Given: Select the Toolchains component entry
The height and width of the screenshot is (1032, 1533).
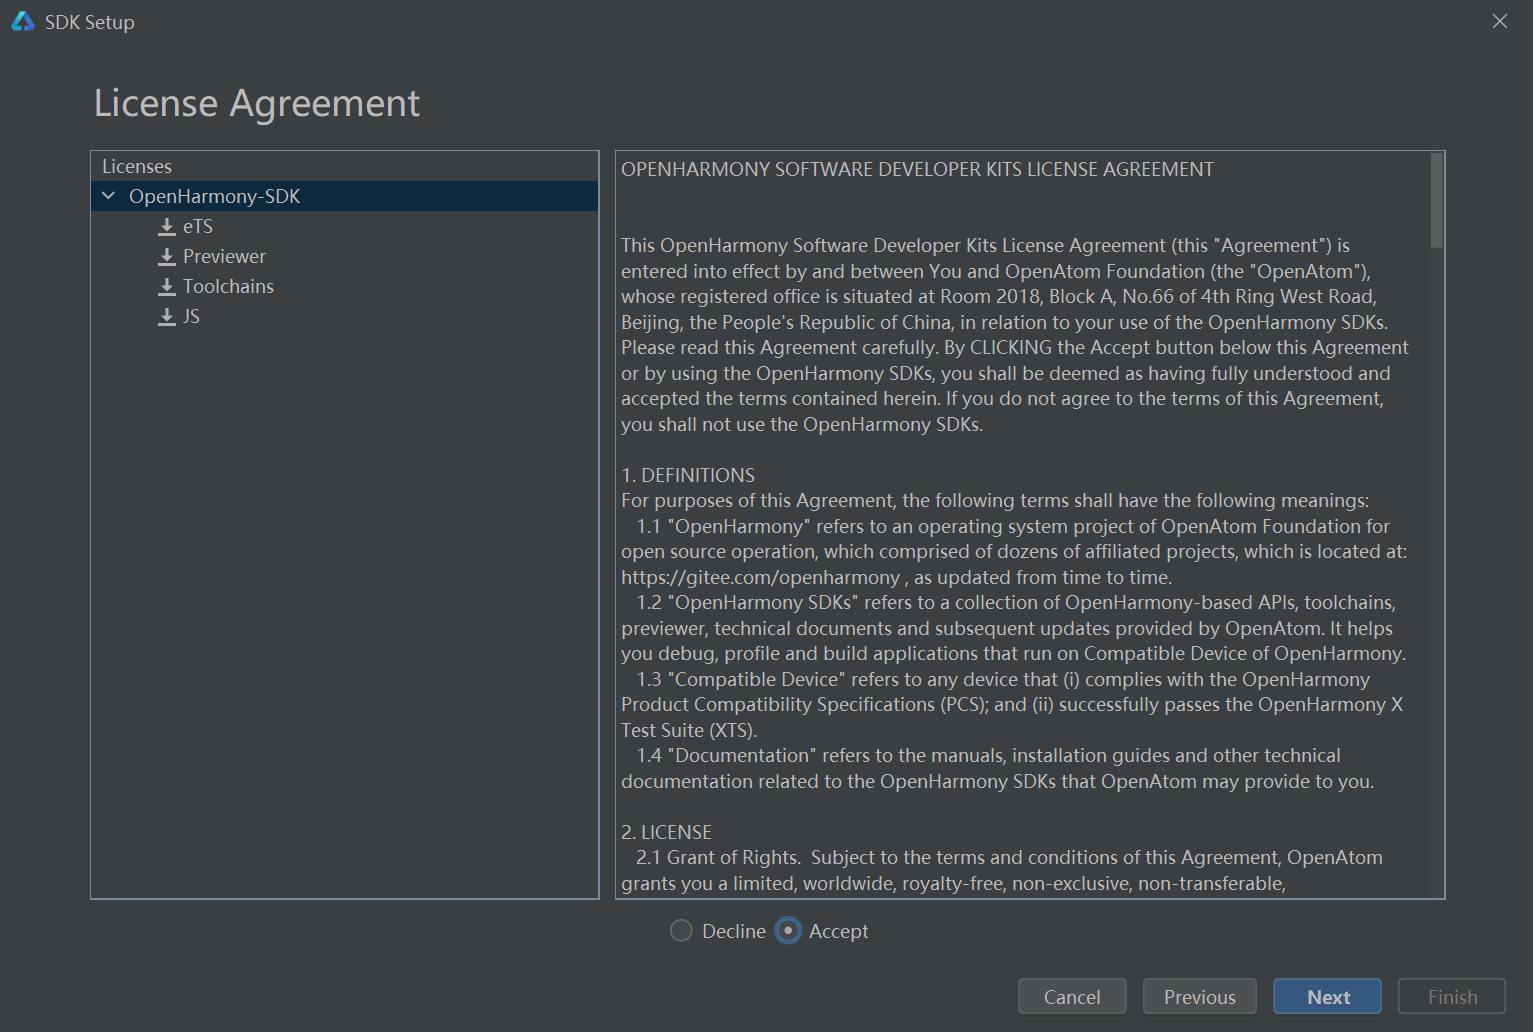Looking at the screenshot, I should pyautogui.click(x=228, y=287).
